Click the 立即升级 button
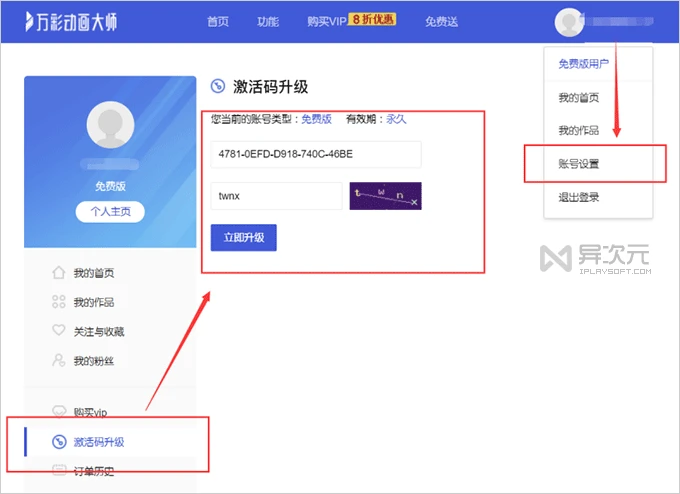 (x=244, y=238)
